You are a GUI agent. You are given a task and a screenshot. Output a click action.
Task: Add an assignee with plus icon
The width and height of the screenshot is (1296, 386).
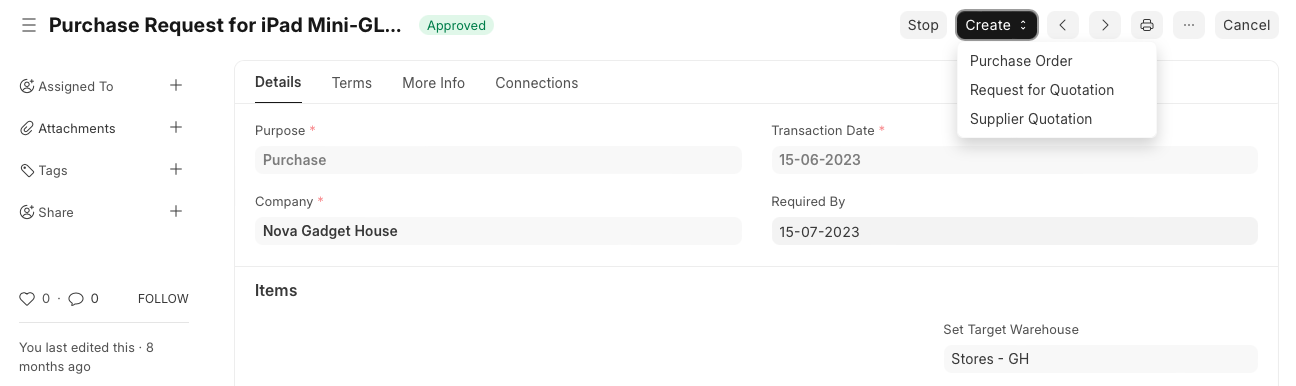point(176,86)
